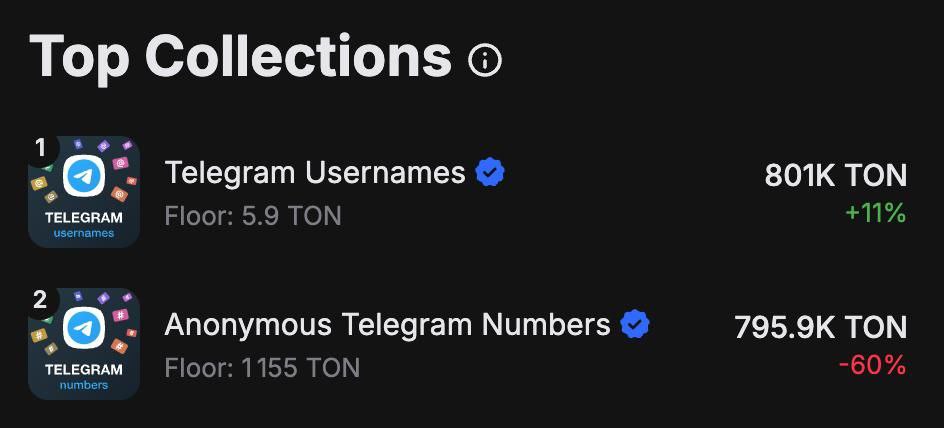
Task: Click the rank 1 badge
Action: 41,148
